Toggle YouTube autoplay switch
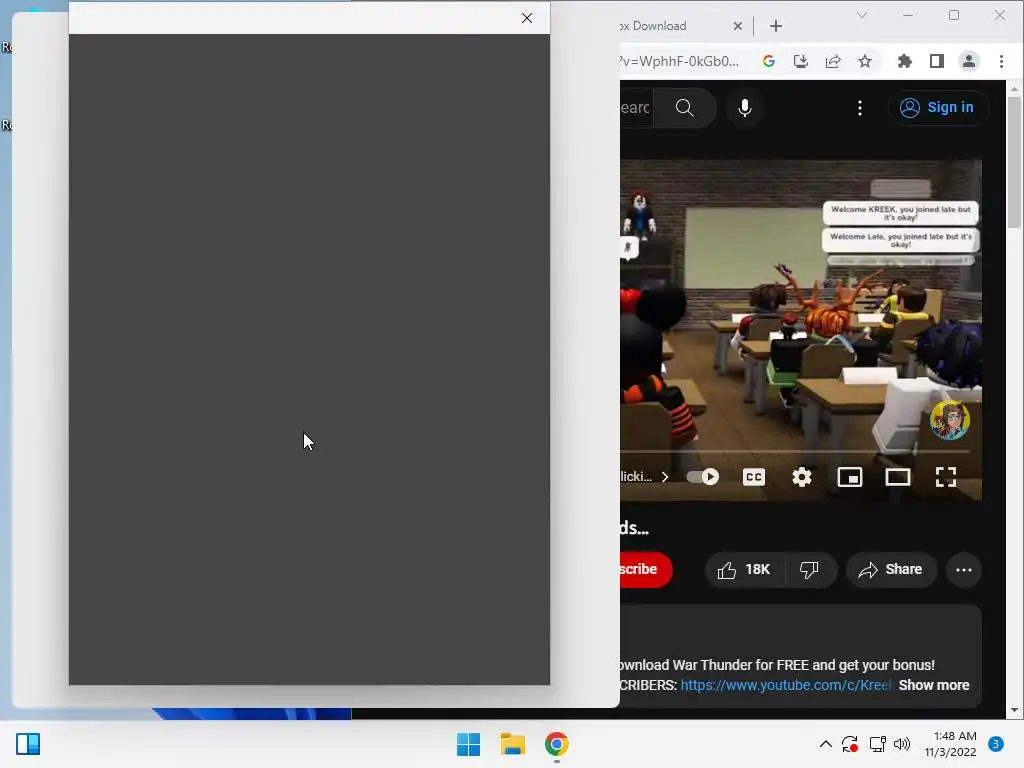The image size is (1024, 768). click(x=703, y=477)
